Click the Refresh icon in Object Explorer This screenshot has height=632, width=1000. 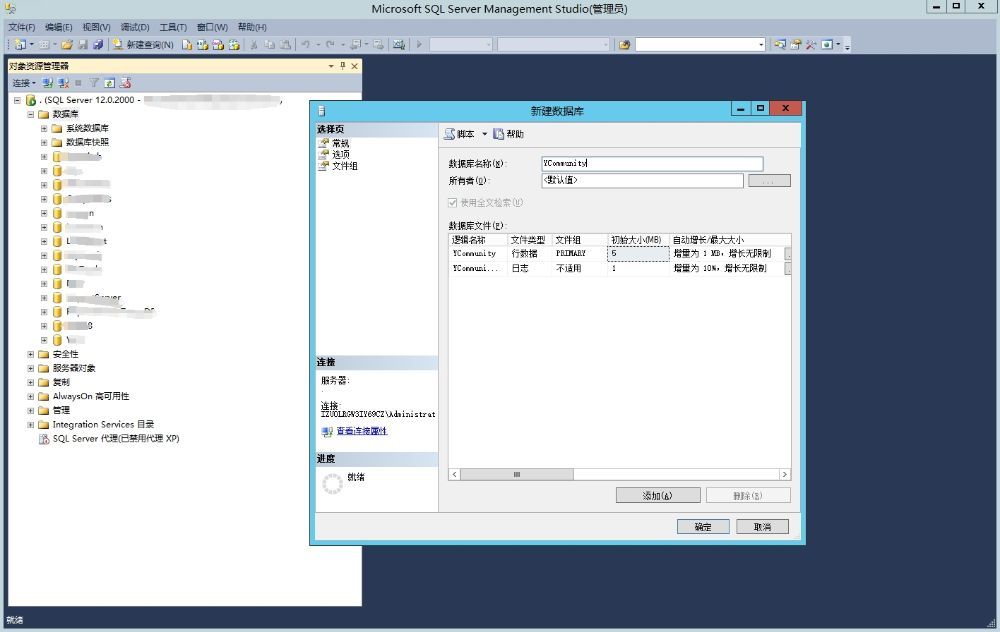click(110, 83)
